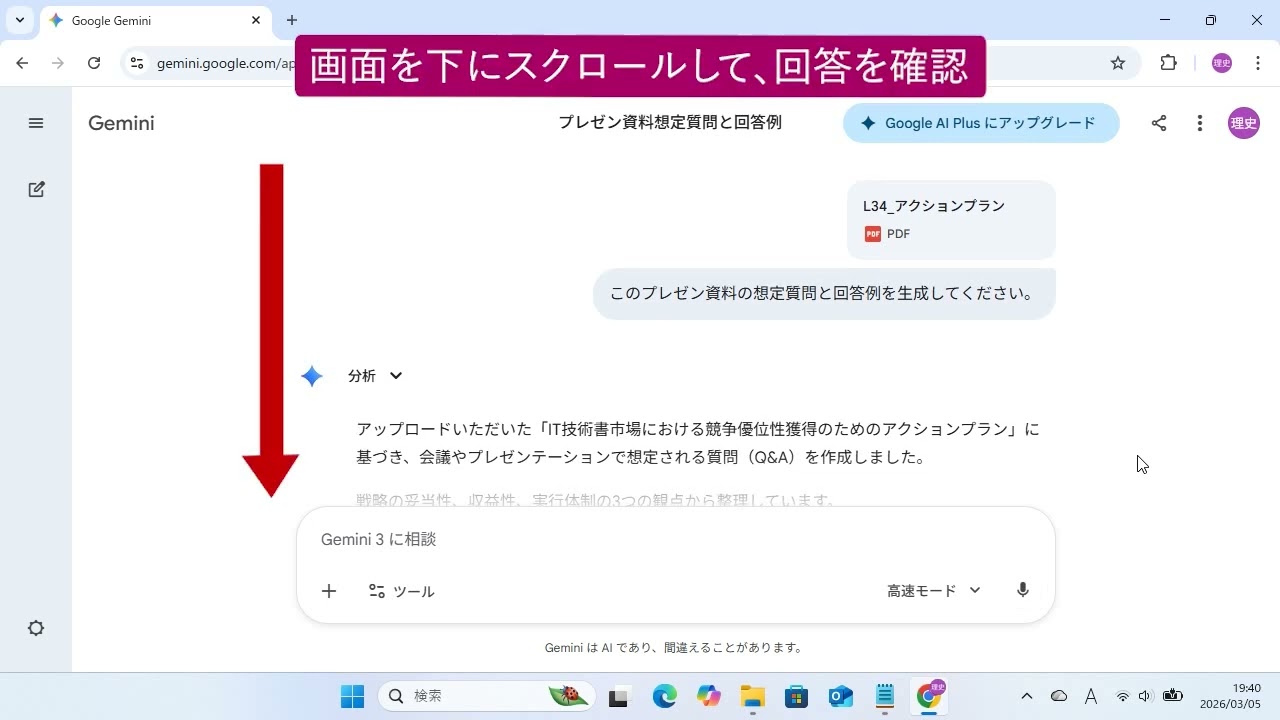The image size is (1280, 720).
Task: Click the browser address bar URL
Action: tap(225, 63)
